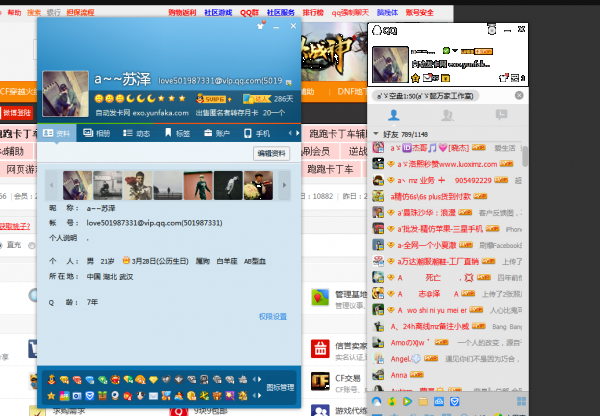600x416 pixels.
Task: Open the cloud drive icon in QQ bottom bar
Action: [439, 401]
